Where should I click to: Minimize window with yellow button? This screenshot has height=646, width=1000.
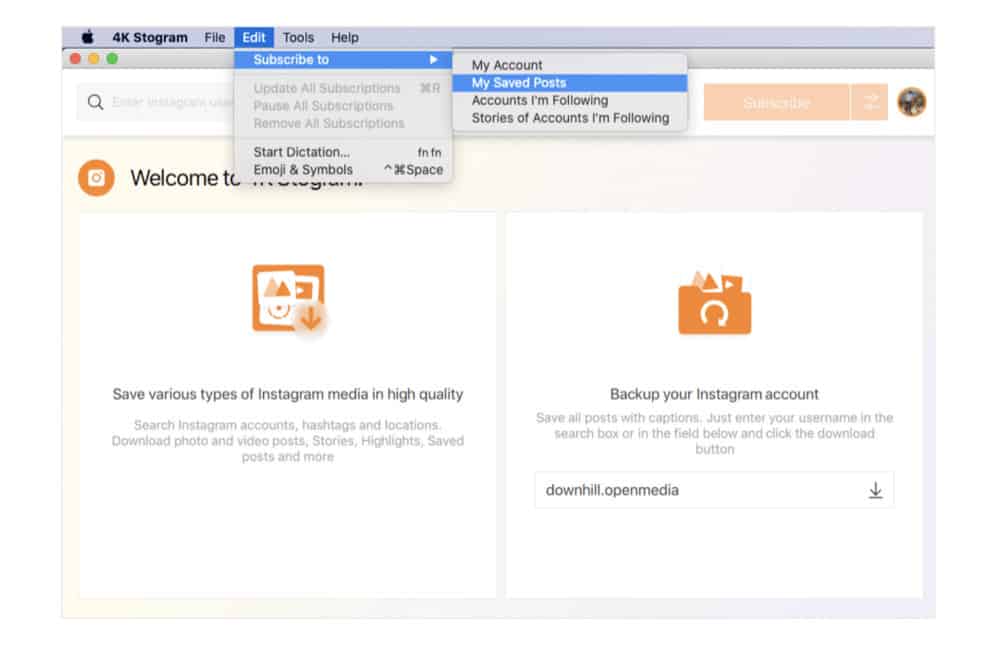point(94,59)
